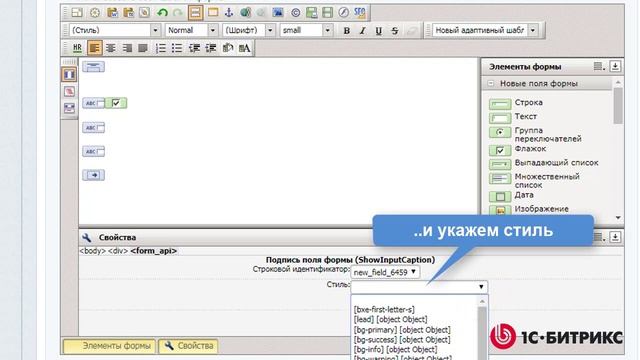Image resolution: width=640 pixels, height=360 pixels.
Task: Toggle align right button
Action: point(127,48)
